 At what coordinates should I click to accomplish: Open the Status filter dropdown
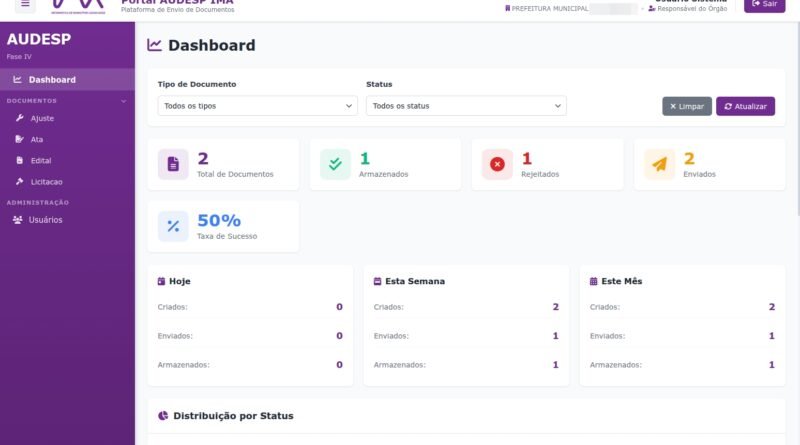[466, 106]
